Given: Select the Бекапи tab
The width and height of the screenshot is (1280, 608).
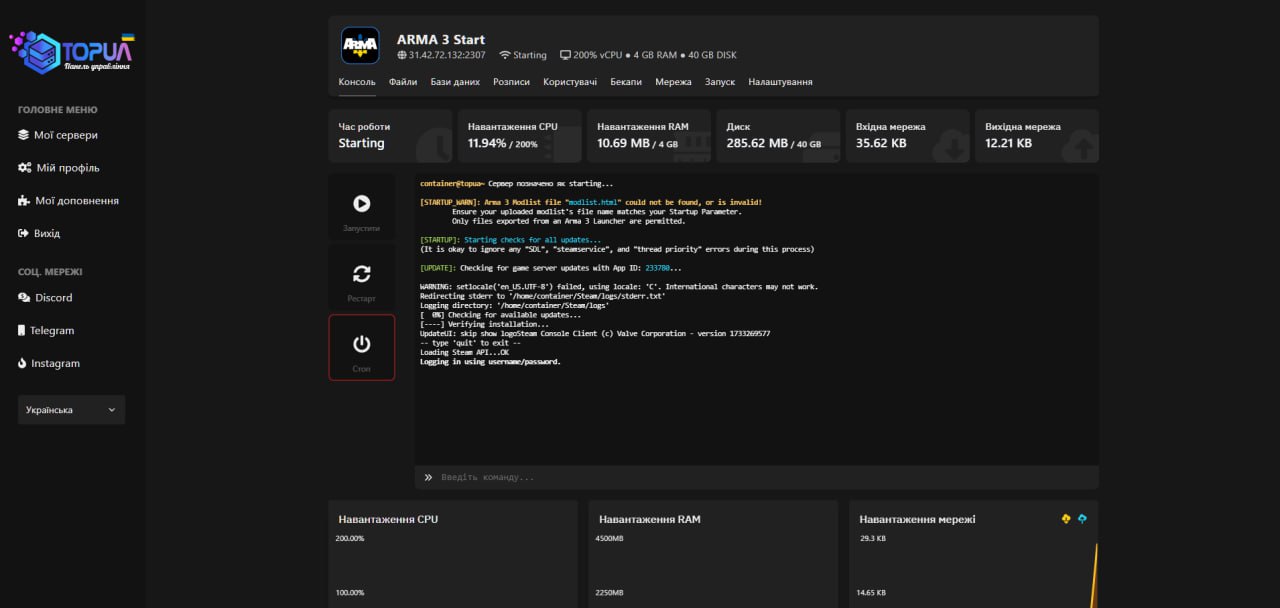Looking at the screenshot, I should click(626, 82).
